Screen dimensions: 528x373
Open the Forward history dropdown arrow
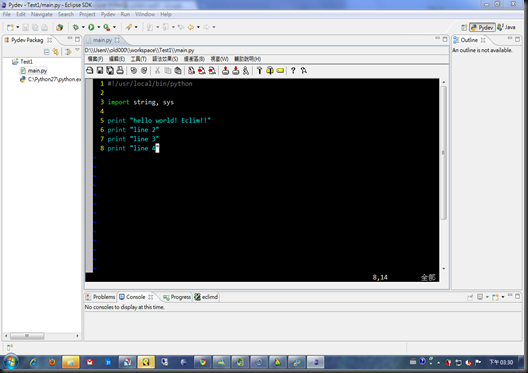(213, 27)
